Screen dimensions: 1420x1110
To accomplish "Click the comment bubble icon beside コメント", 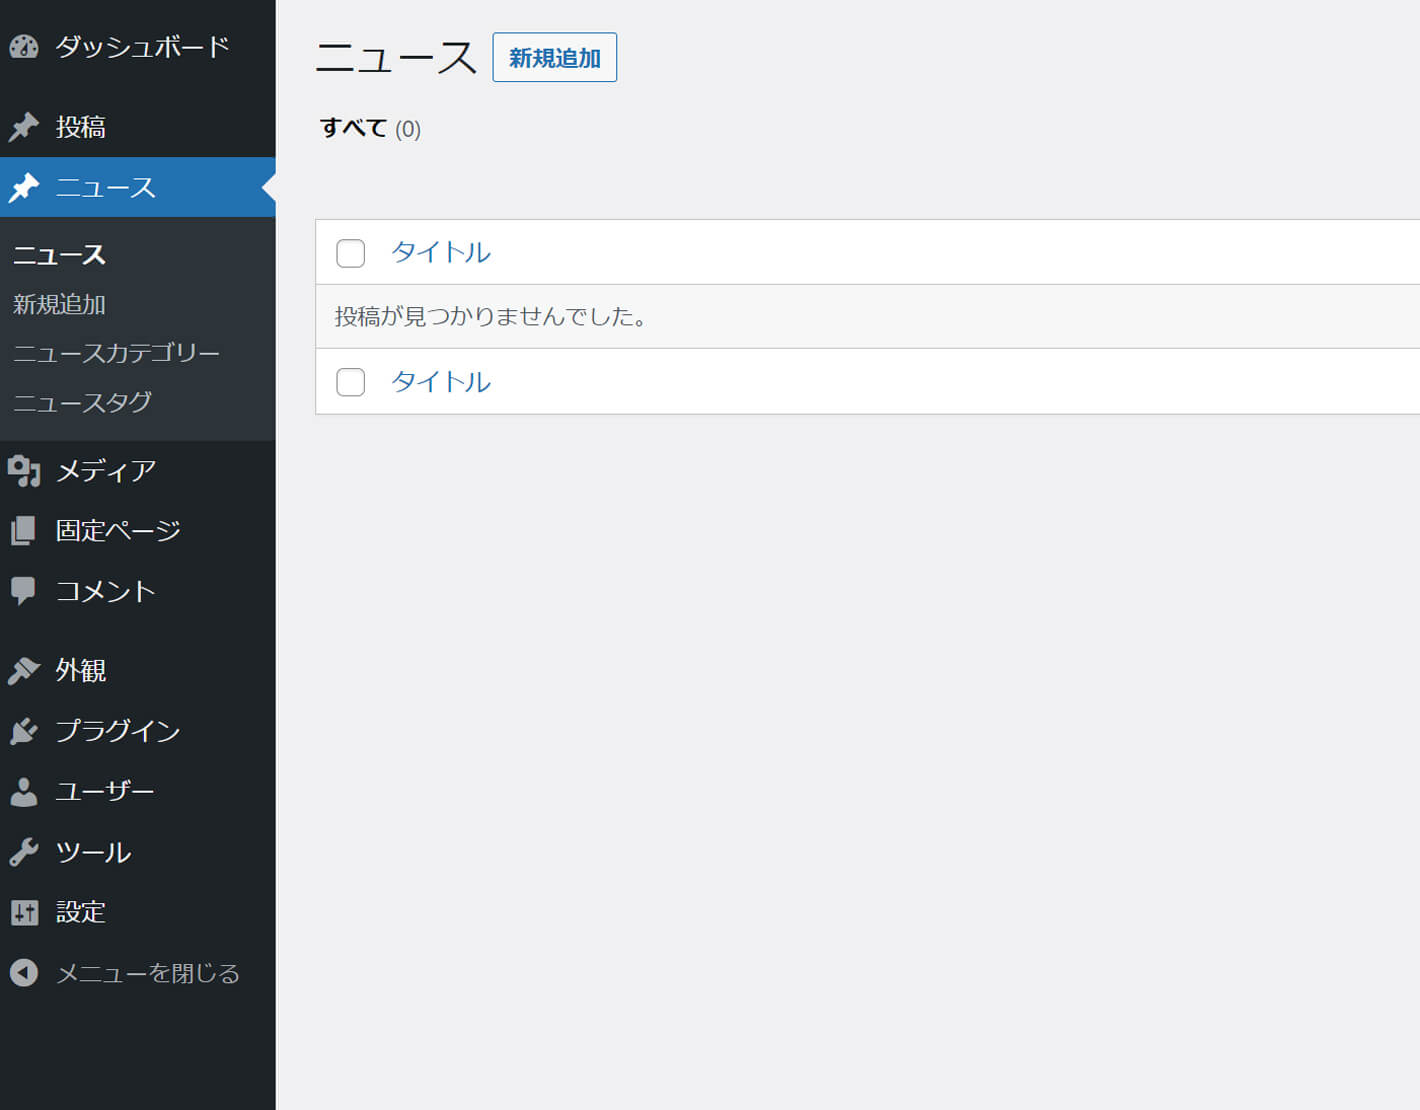I will [23, 591].
